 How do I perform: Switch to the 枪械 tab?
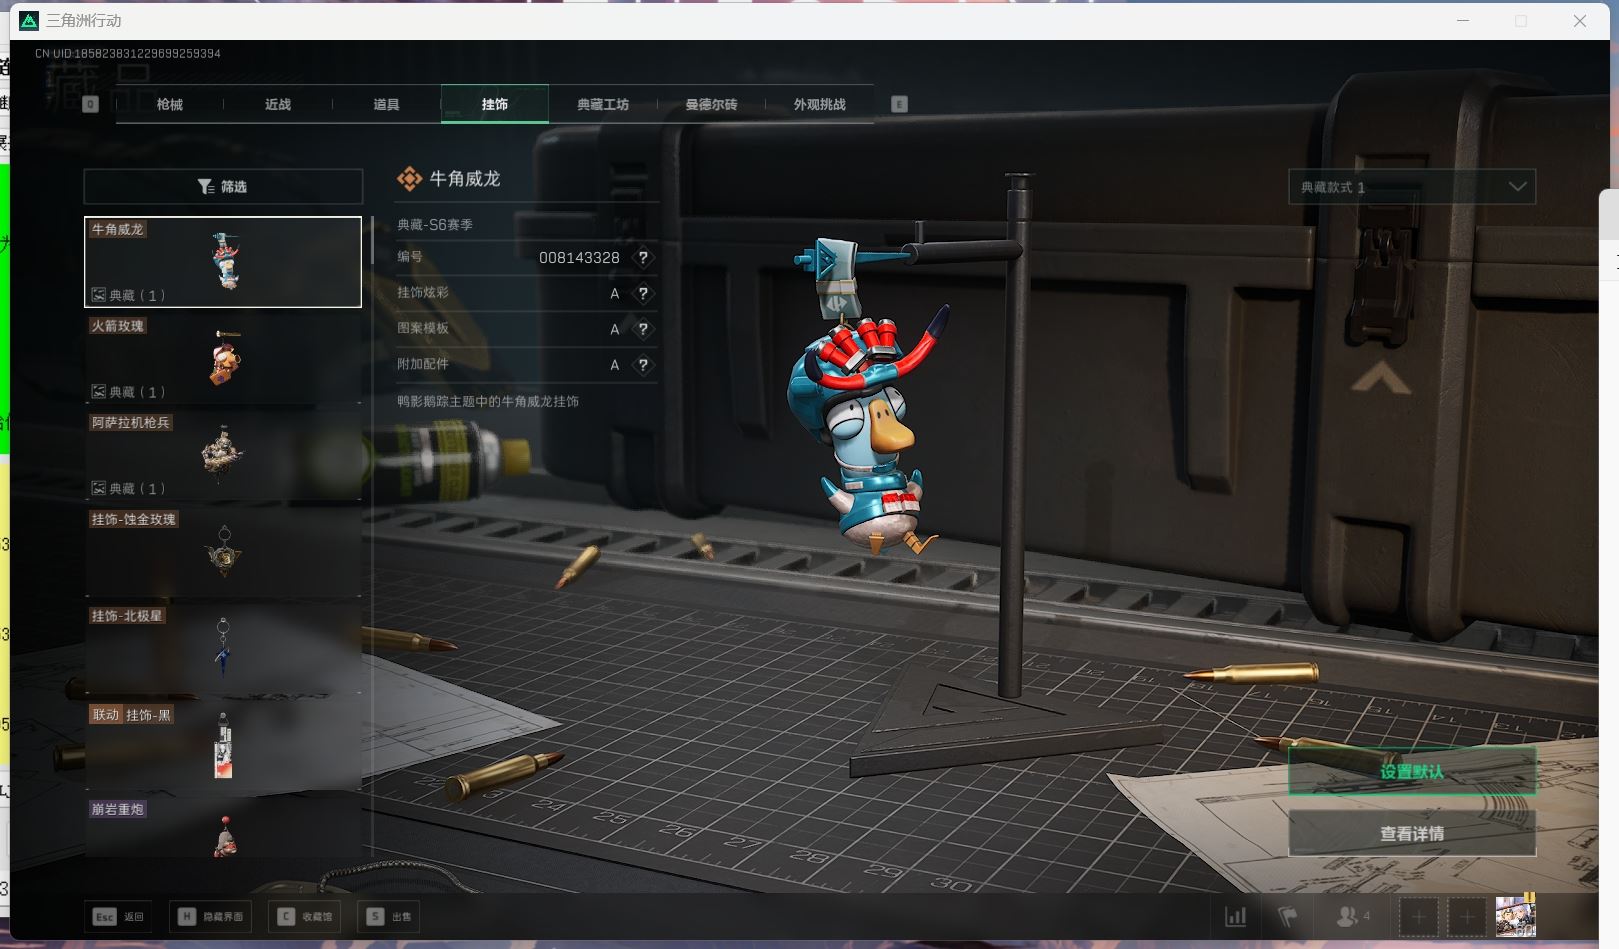pos(170,104)
